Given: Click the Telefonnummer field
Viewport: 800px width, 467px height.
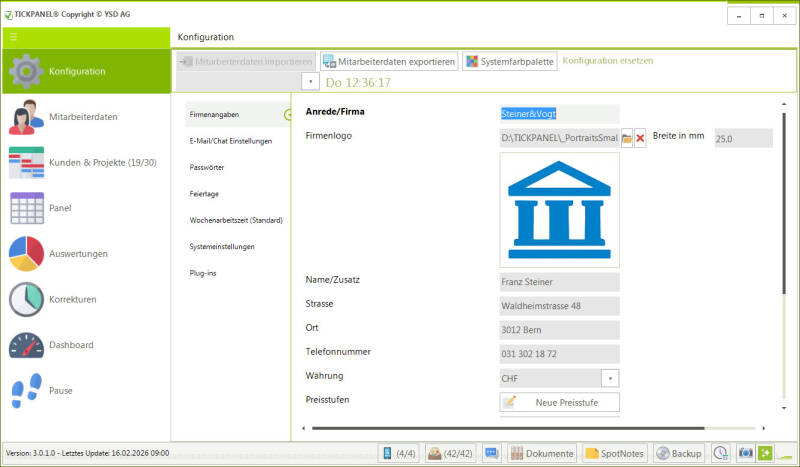Looking at the screenshot, I should (x=559, y=354).
